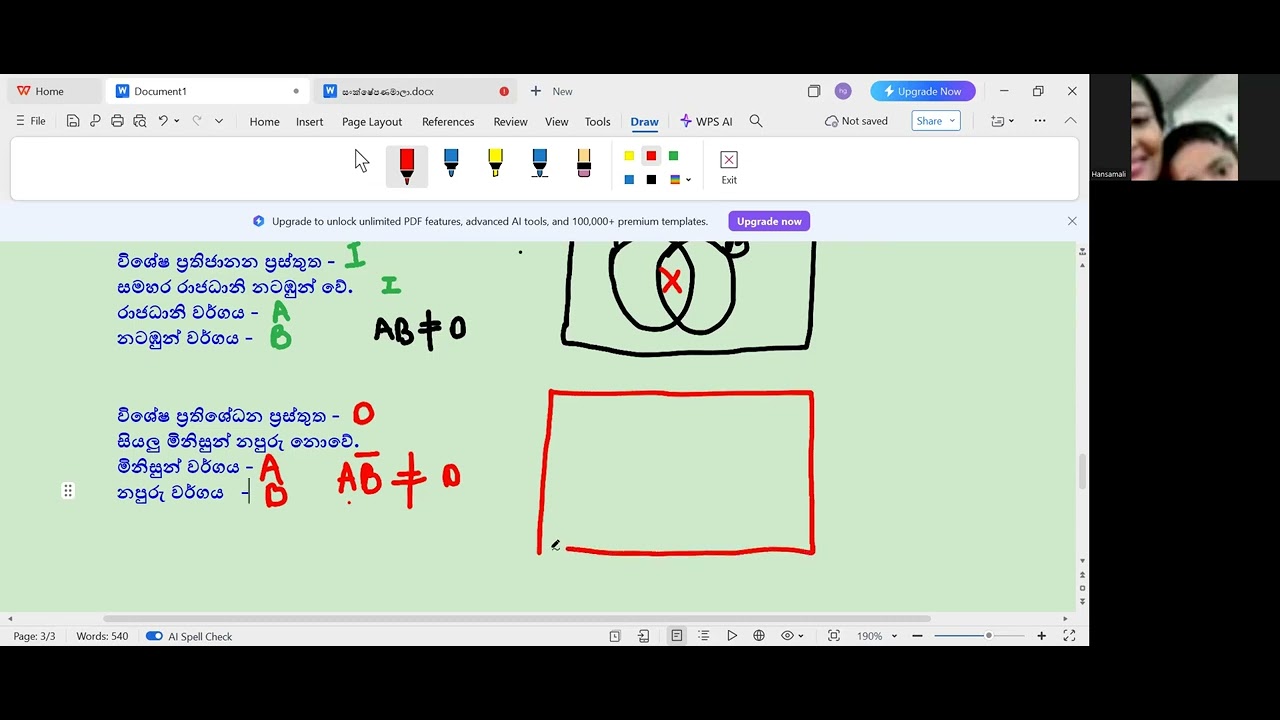This screenshot has width=1280, height=720.
Task: Enter full screen mode from status bar
Action: pos(1069,636)
